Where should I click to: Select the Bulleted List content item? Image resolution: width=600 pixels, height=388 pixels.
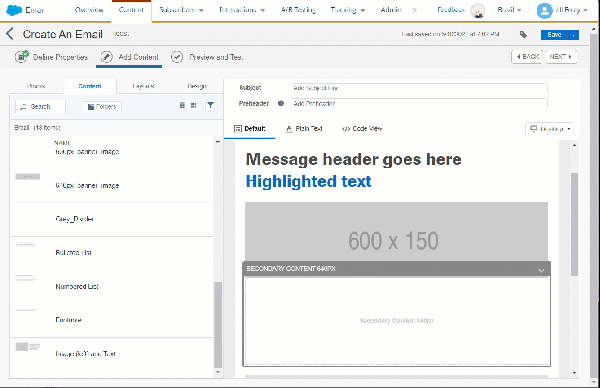point(111,253)
